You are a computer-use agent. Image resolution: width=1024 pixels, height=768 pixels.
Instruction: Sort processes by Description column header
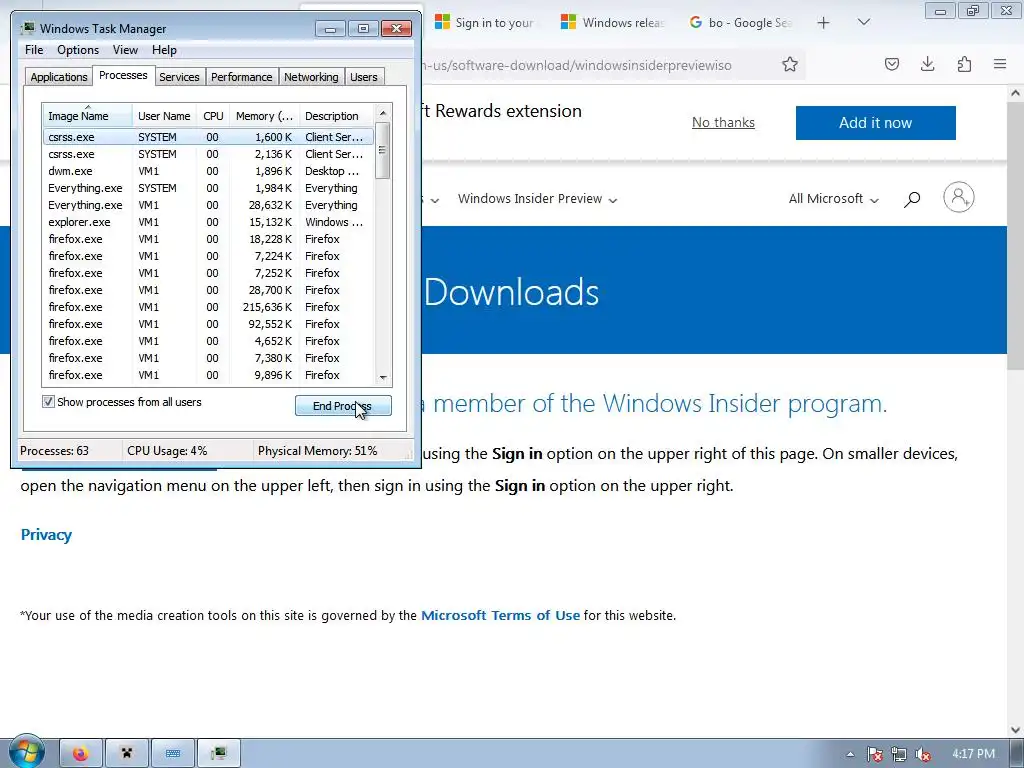pyautogui.click(x=336, y=116)
